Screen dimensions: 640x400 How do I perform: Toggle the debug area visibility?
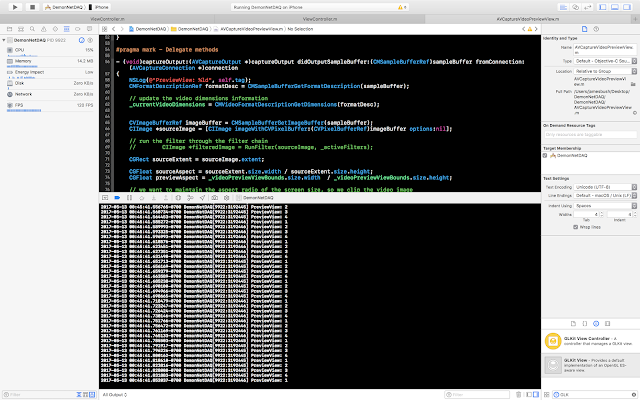tap(615, 7)
